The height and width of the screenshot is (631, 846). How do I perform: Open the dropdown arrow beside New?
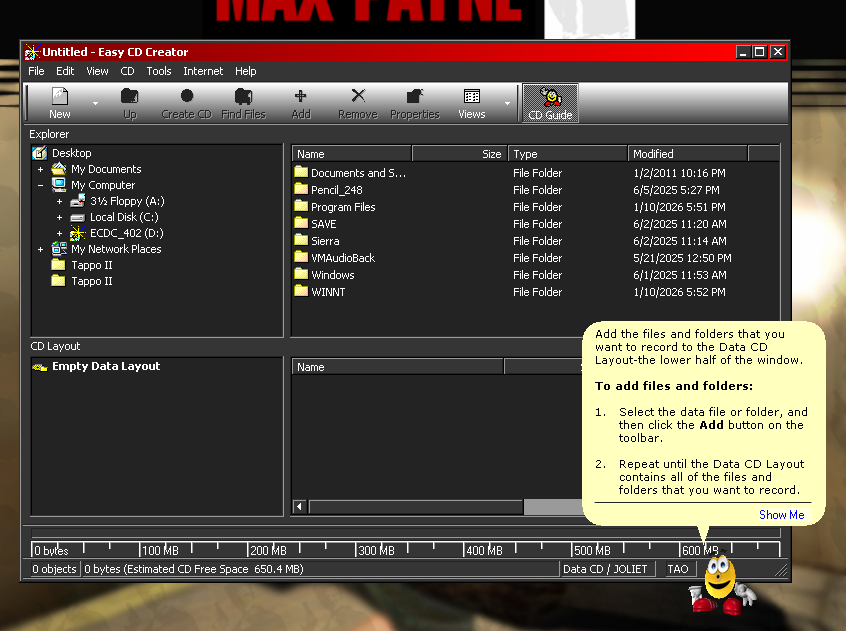[95, 103]
